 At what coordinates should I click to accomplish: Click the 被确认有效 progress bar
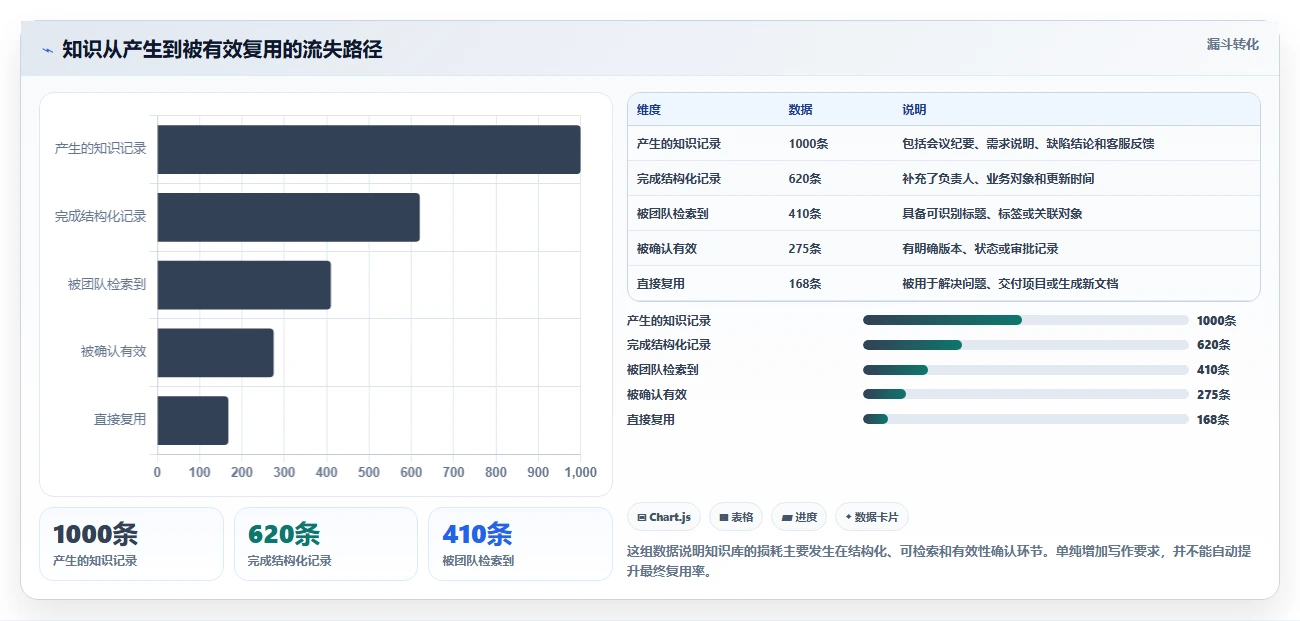click(1025, 394)
